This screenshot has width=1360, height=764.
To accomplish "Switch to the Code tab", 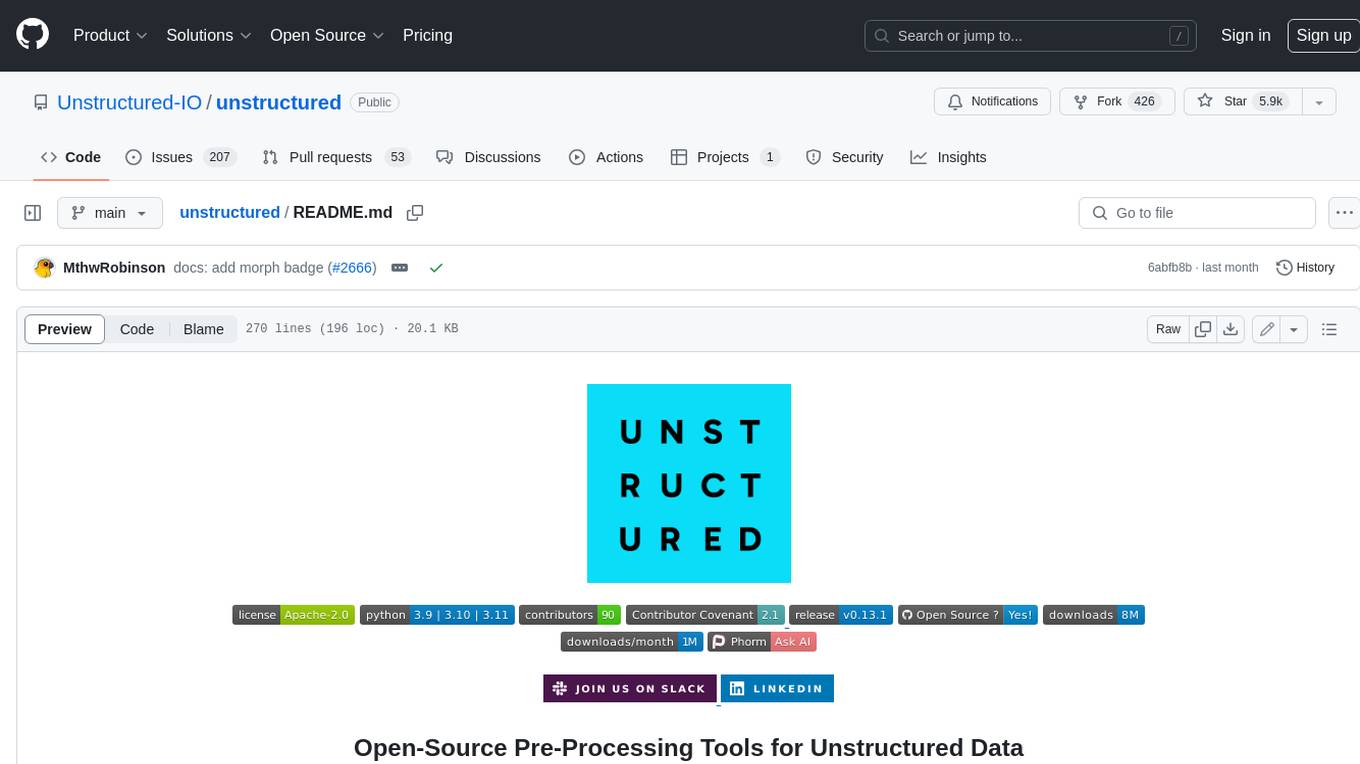I will (x=71, y=157).
